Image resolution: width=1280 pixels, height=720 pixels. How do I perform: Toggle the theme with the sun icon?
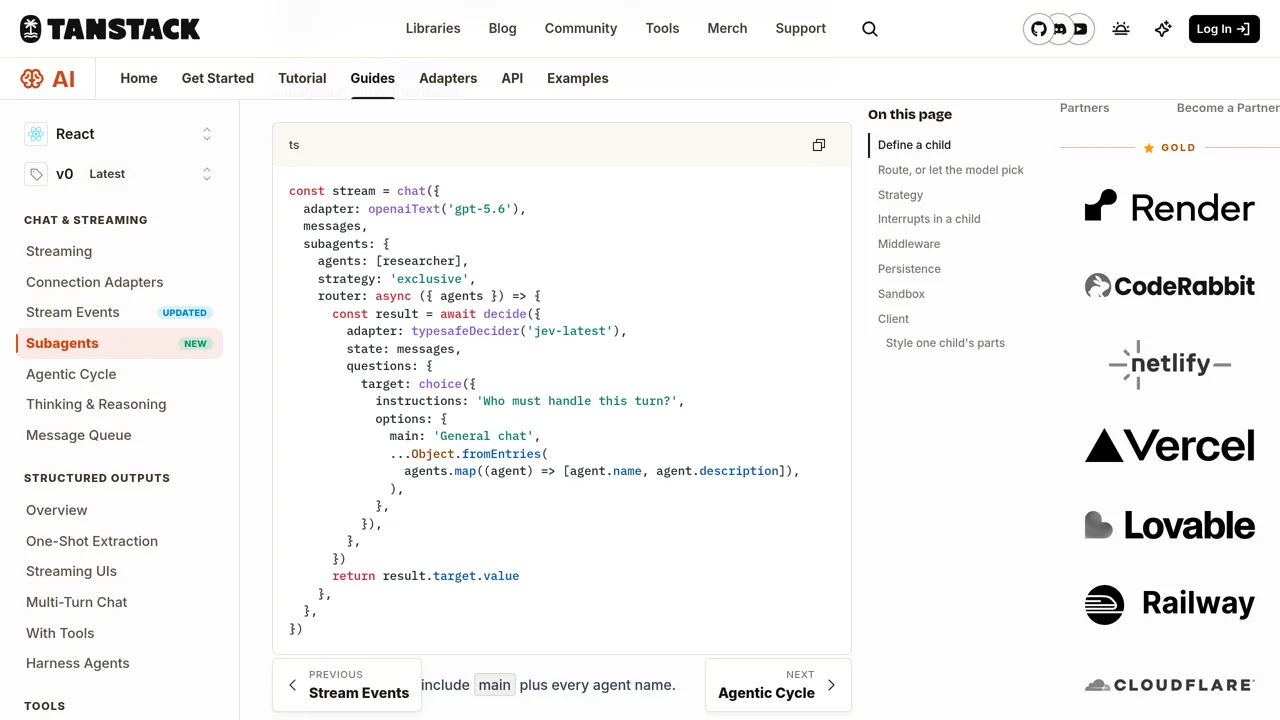coord(1121,29)
